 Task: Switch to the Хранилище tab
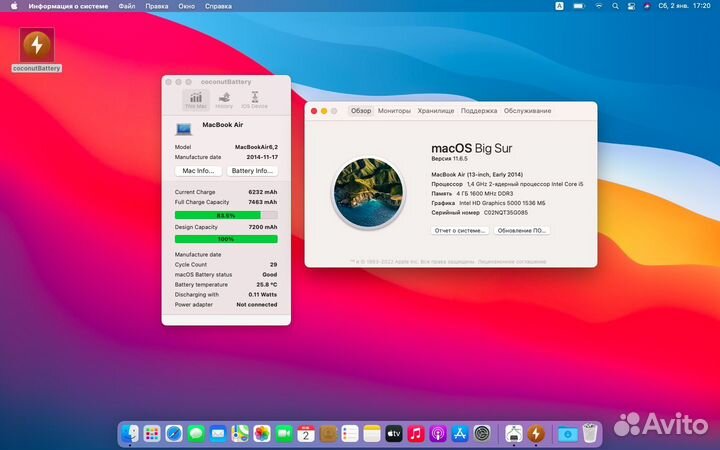click(436, 111)
